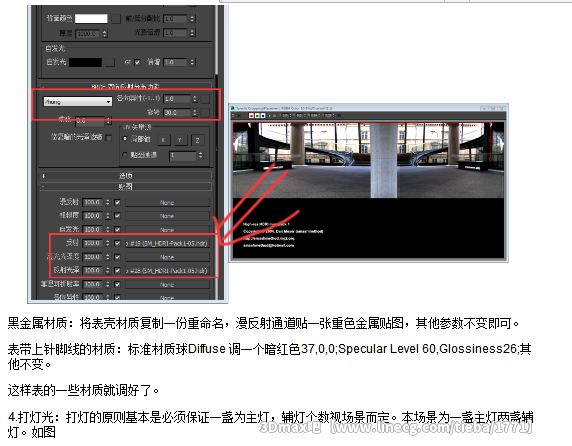572x446 pixels.
Task: Open the #19 SM_HDRI-Pack1-05.hdr map button
Action: point(167,243)
